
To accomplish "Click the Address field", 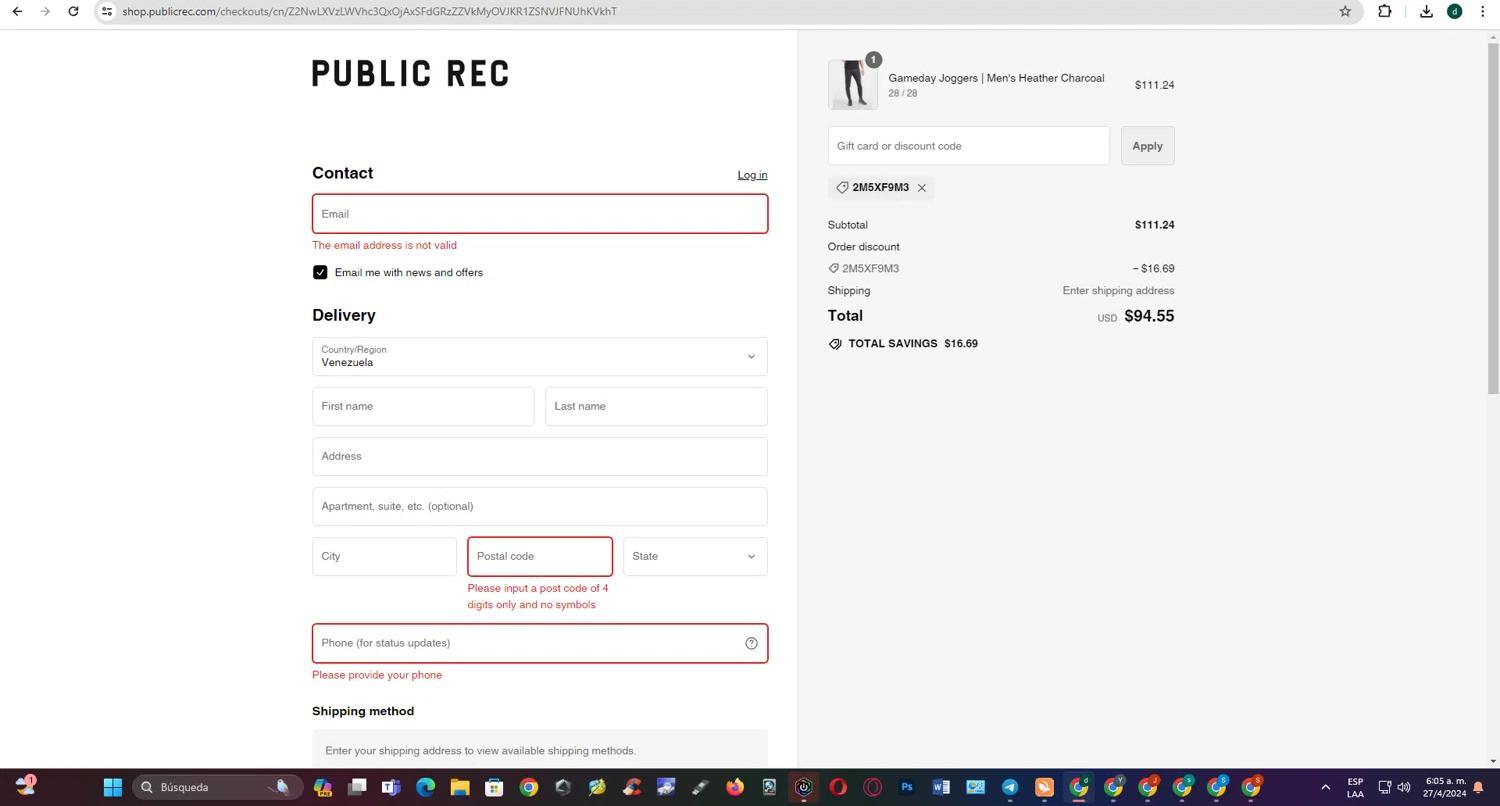I will pos(540,457).
